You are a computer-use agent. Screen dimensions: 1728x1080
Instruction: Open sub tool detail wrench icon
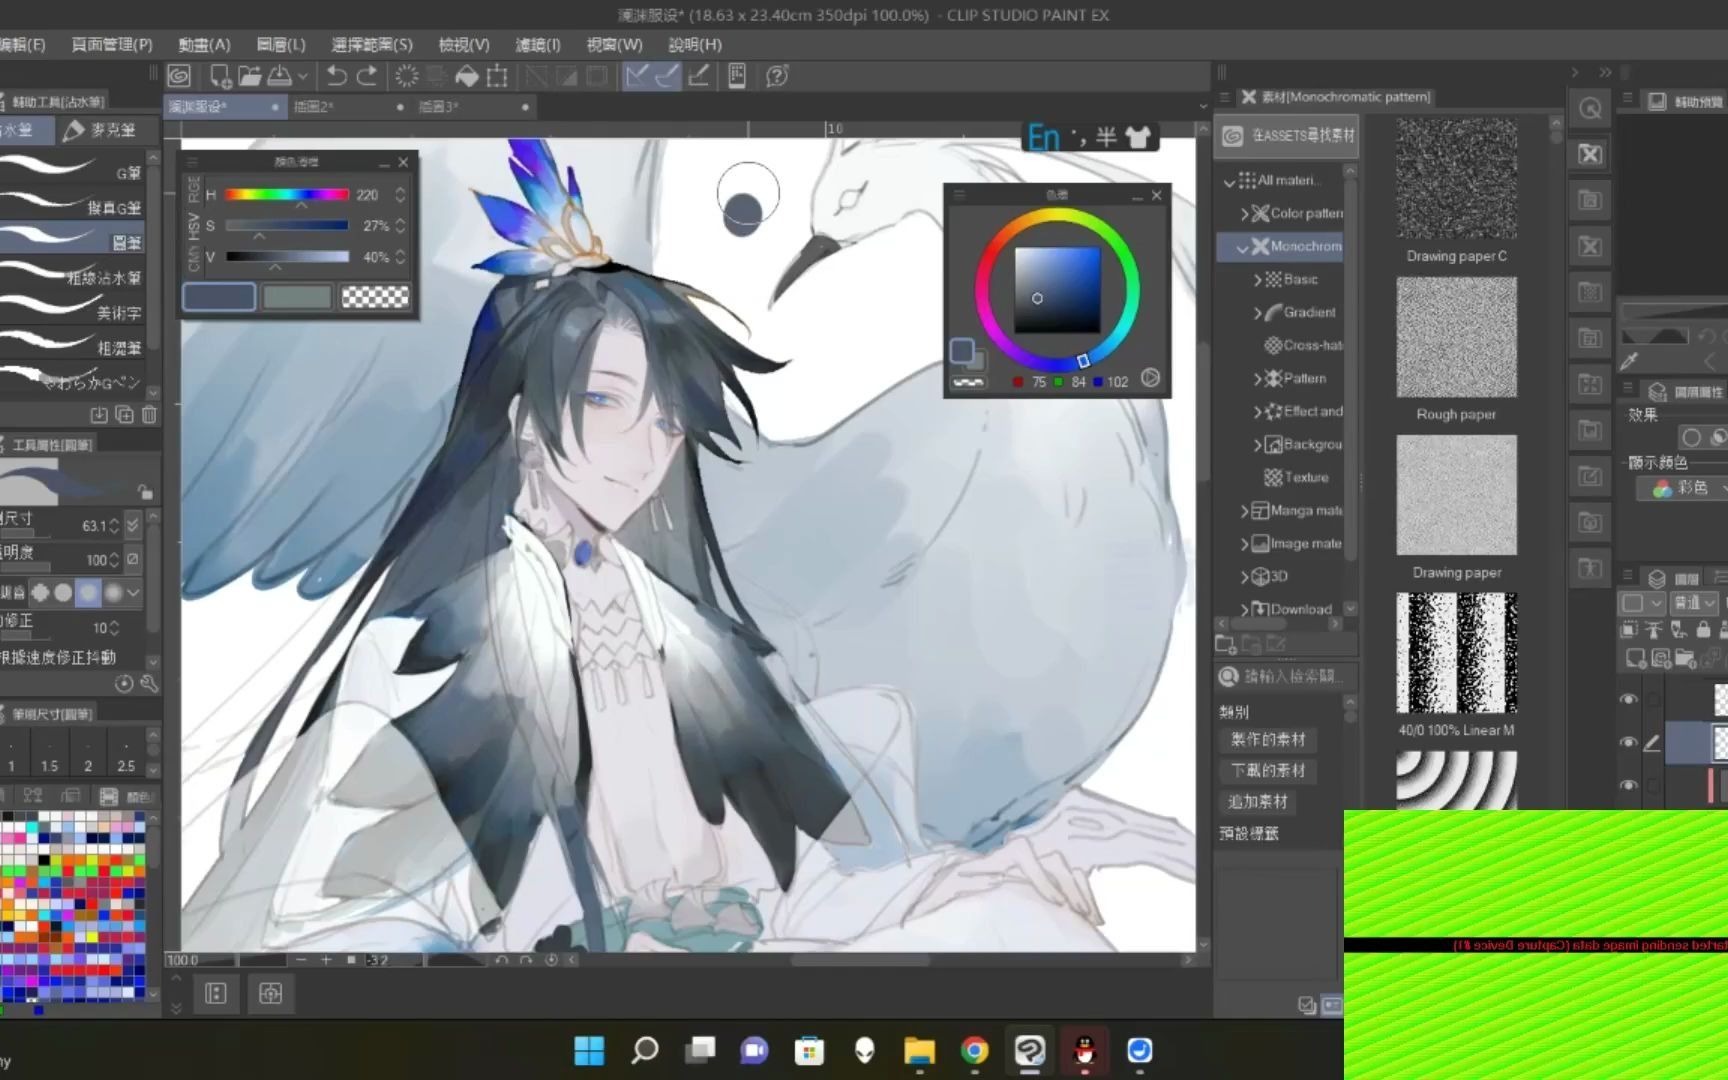coord(149,684)
